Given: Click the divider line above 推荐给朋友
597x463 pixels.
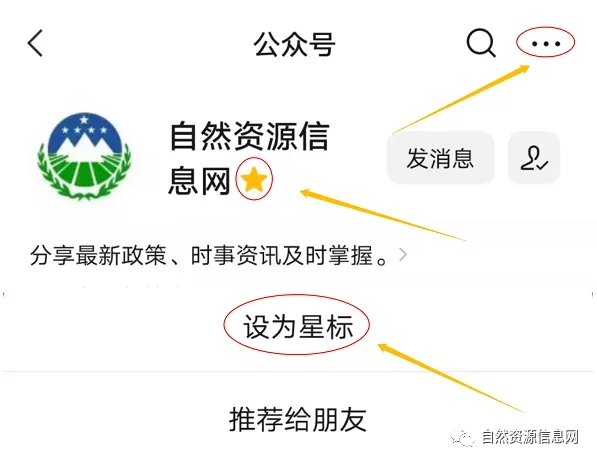Looking at the screenshot, I should pyautogui.click(x=298, y=371).
